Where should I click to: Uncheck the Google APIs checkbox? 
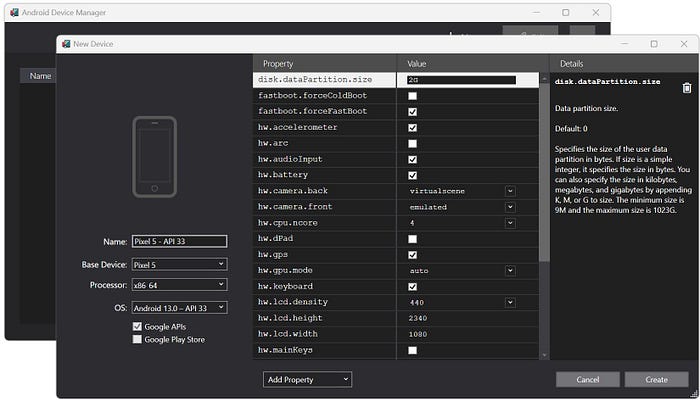[x=137, y=326]
